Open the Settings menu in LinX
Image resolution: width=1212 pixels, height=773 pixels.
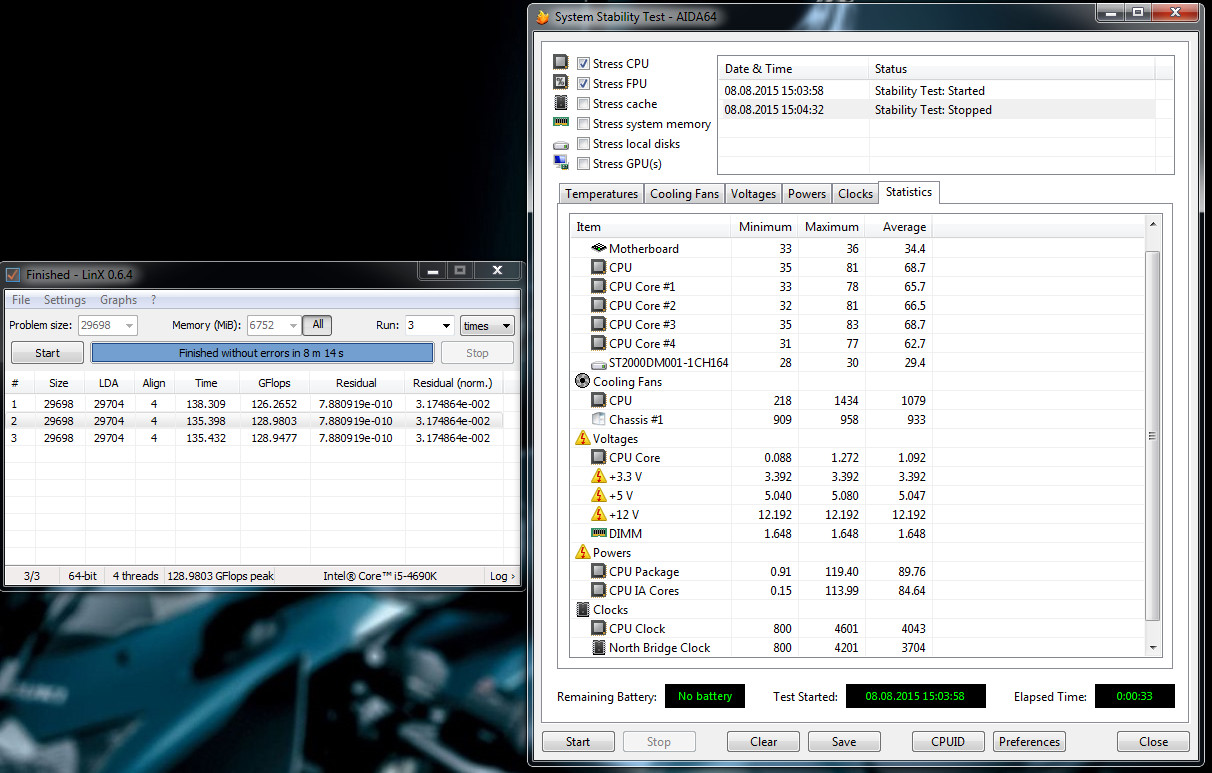(x=65, y=300)
